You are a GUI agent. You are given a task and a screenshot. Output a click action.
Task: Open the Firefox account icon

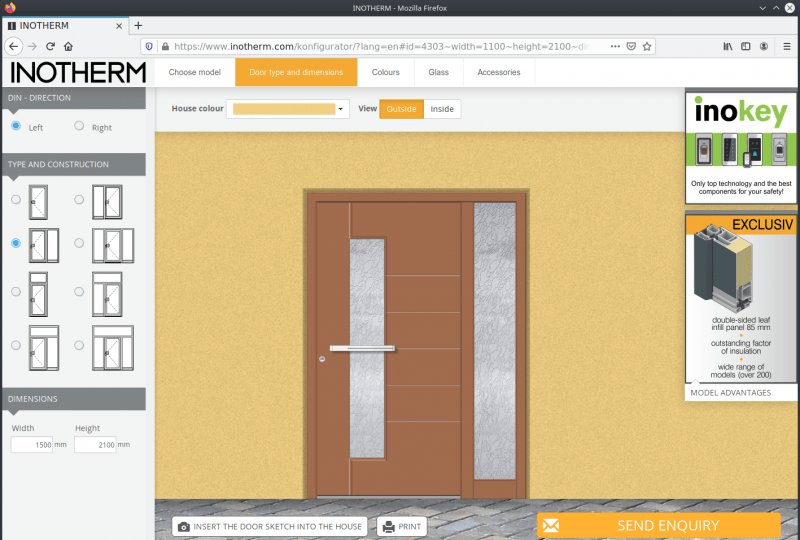pos(764,46)
